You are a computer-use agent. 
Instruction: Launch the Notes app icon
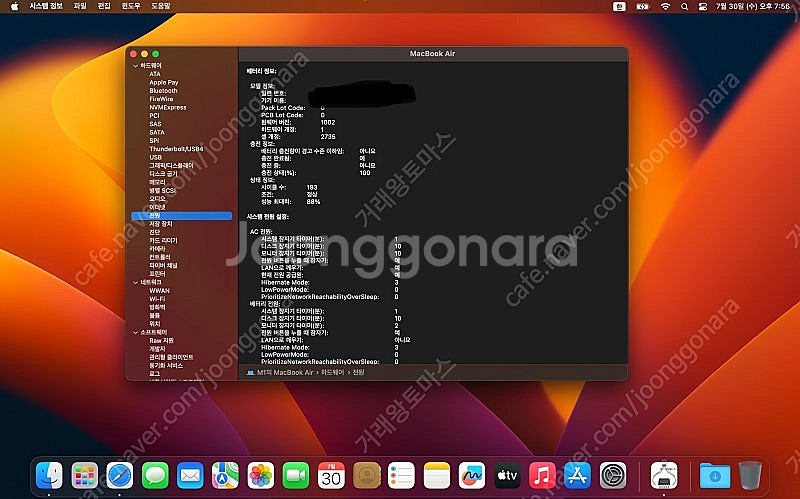[437, 476]
